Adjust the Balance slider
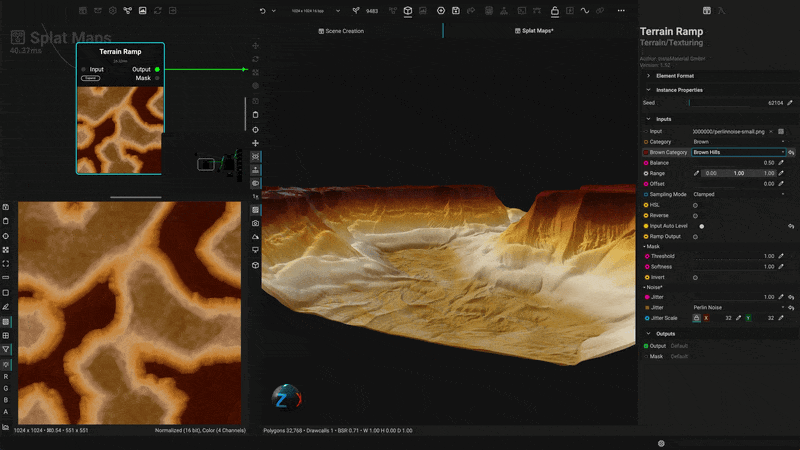 click(x=734, y=163)
